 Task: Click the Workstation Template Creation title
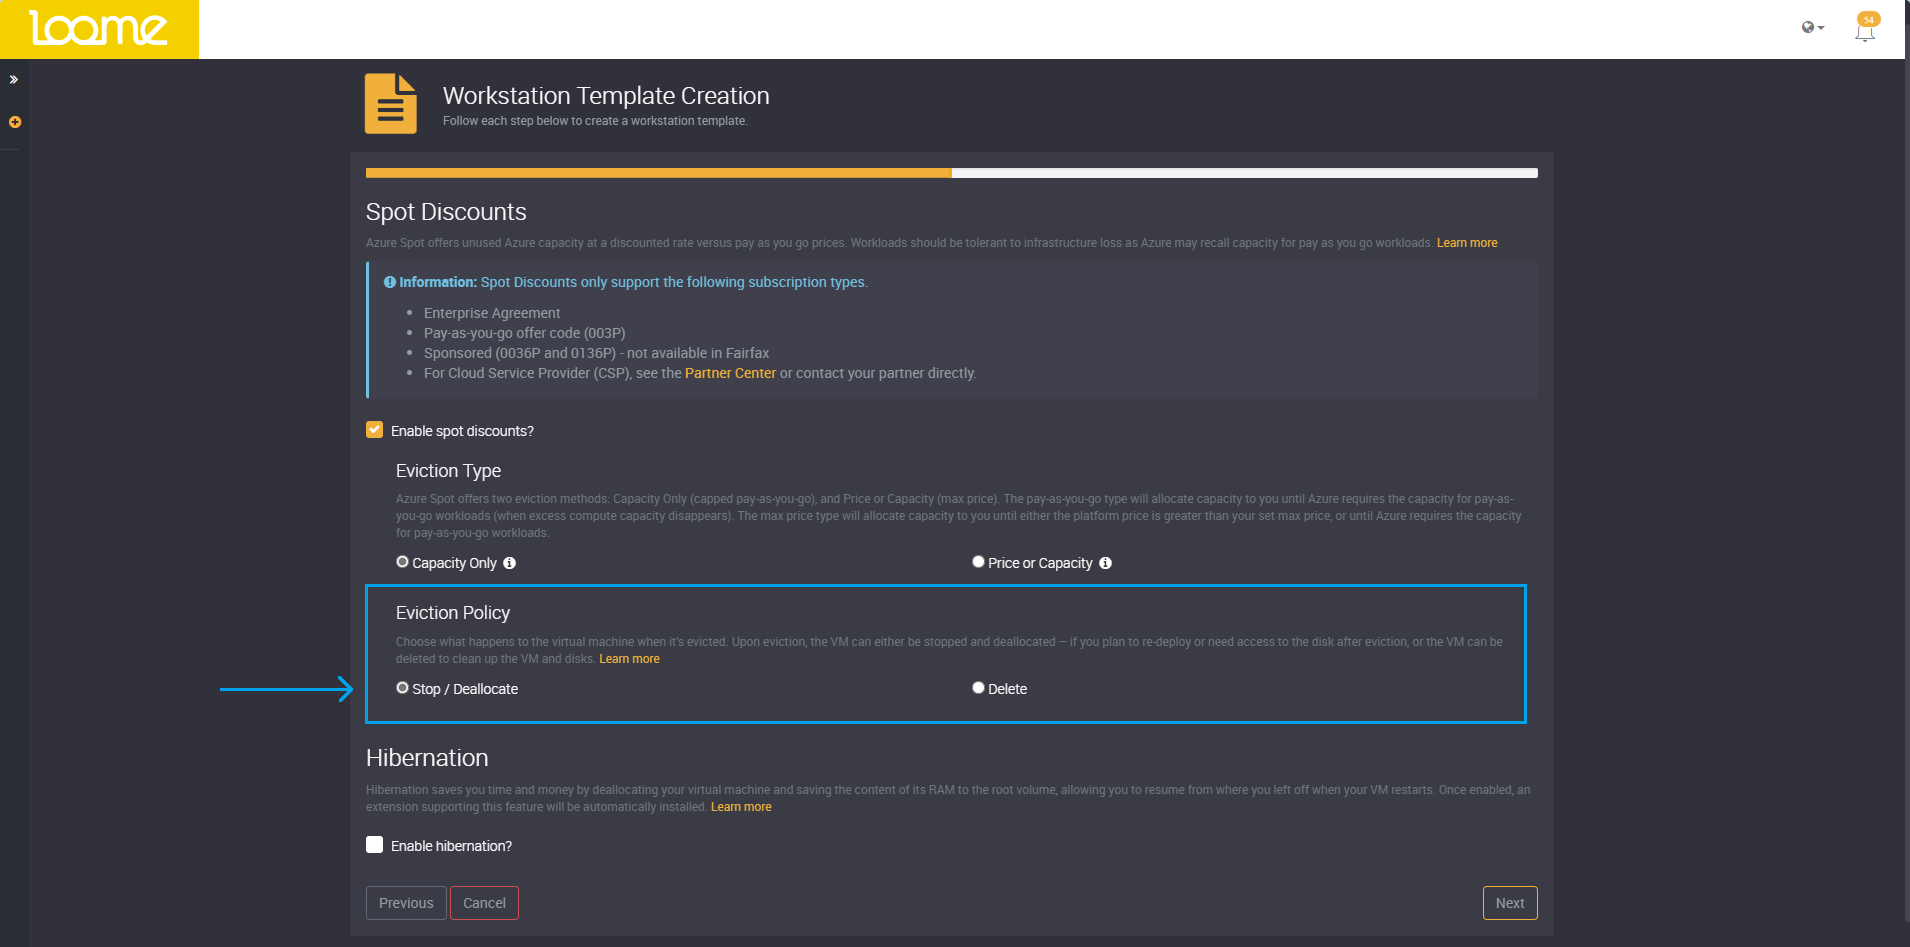click(x=606, y=96)
